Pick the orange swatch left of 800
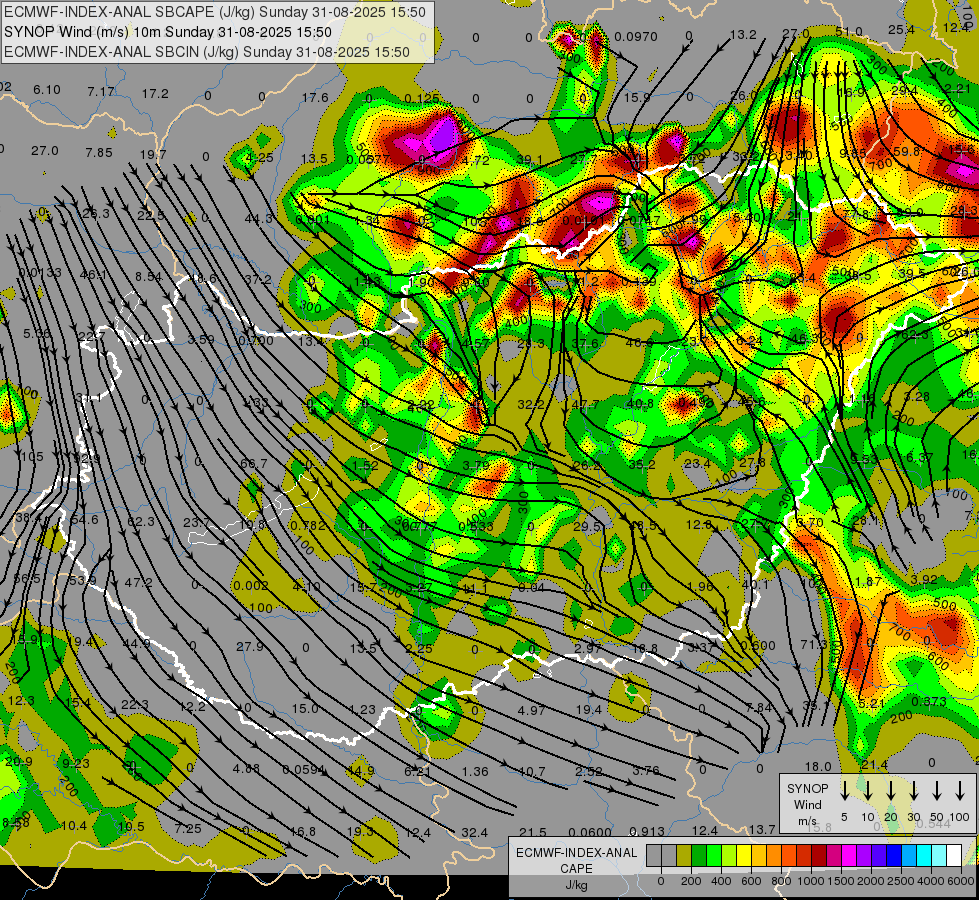This screenshot has height=900, width=979. pyautogui.click(x=774, y=855)
